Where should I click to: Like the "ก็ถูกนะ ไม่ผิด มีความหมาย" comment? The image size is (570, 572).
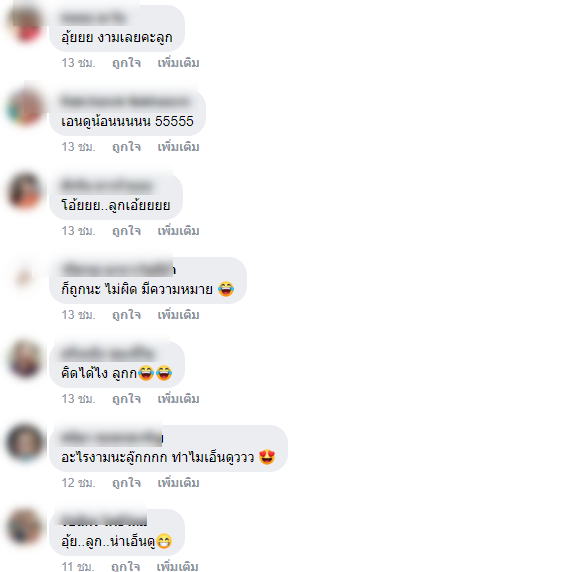click(x=126, y=315)
